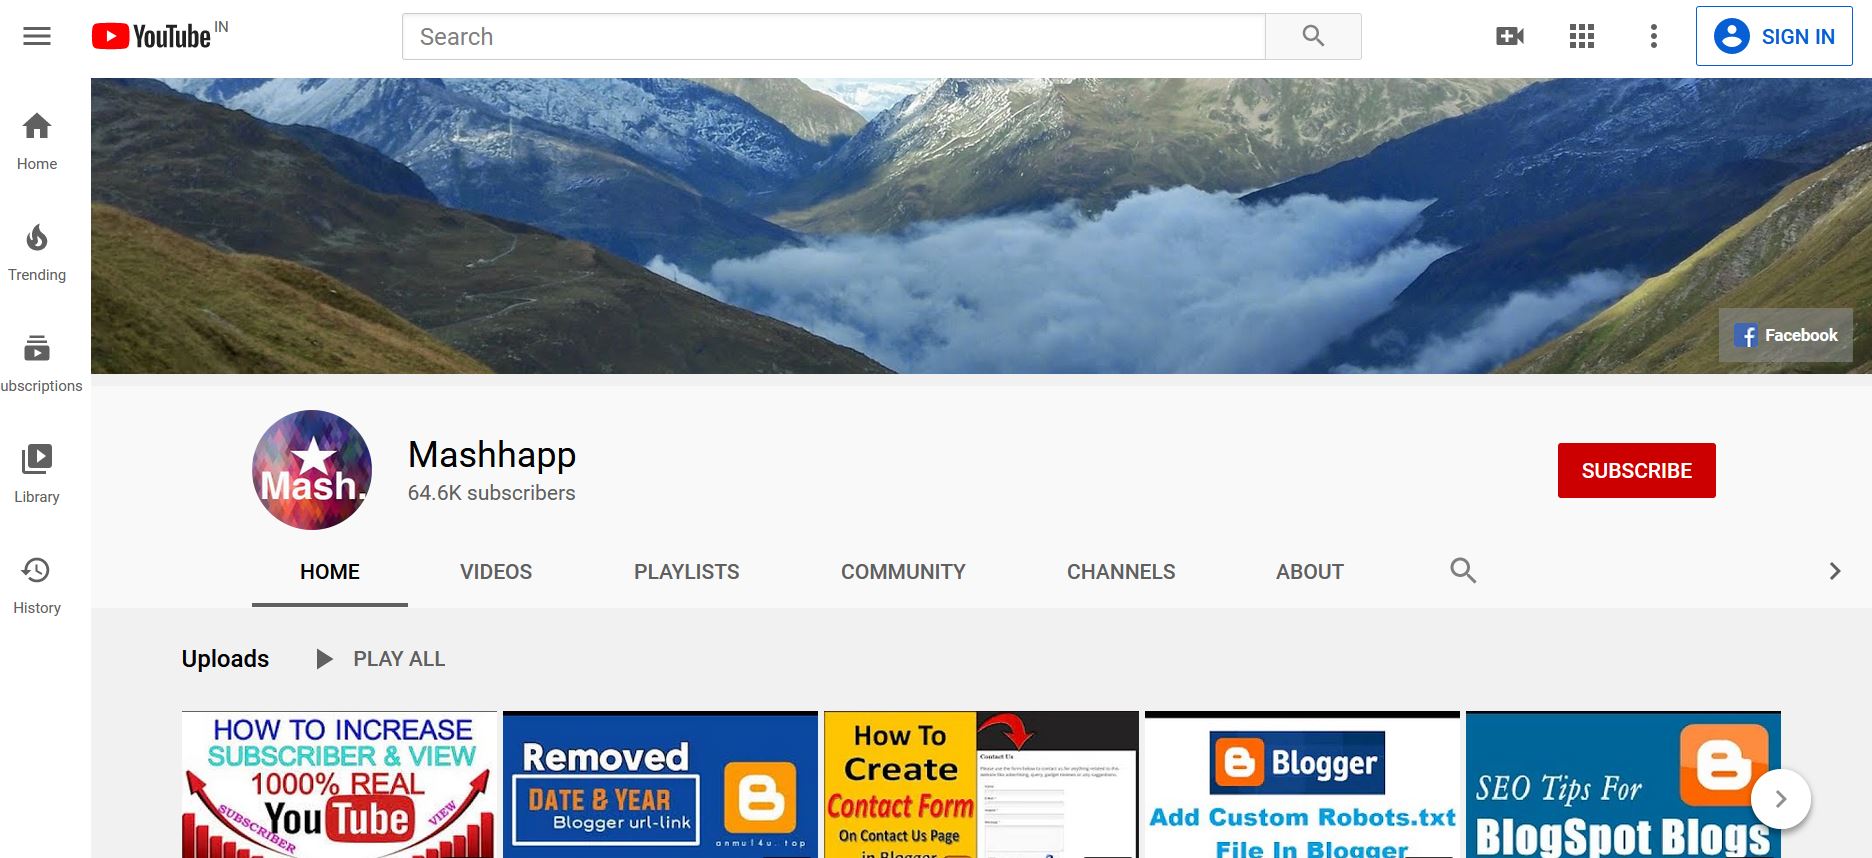Click the search magnifier button
Image resolution: width=1872 pixels, height=858 pixels.
pyautogui.click(x=1312, y=37)
